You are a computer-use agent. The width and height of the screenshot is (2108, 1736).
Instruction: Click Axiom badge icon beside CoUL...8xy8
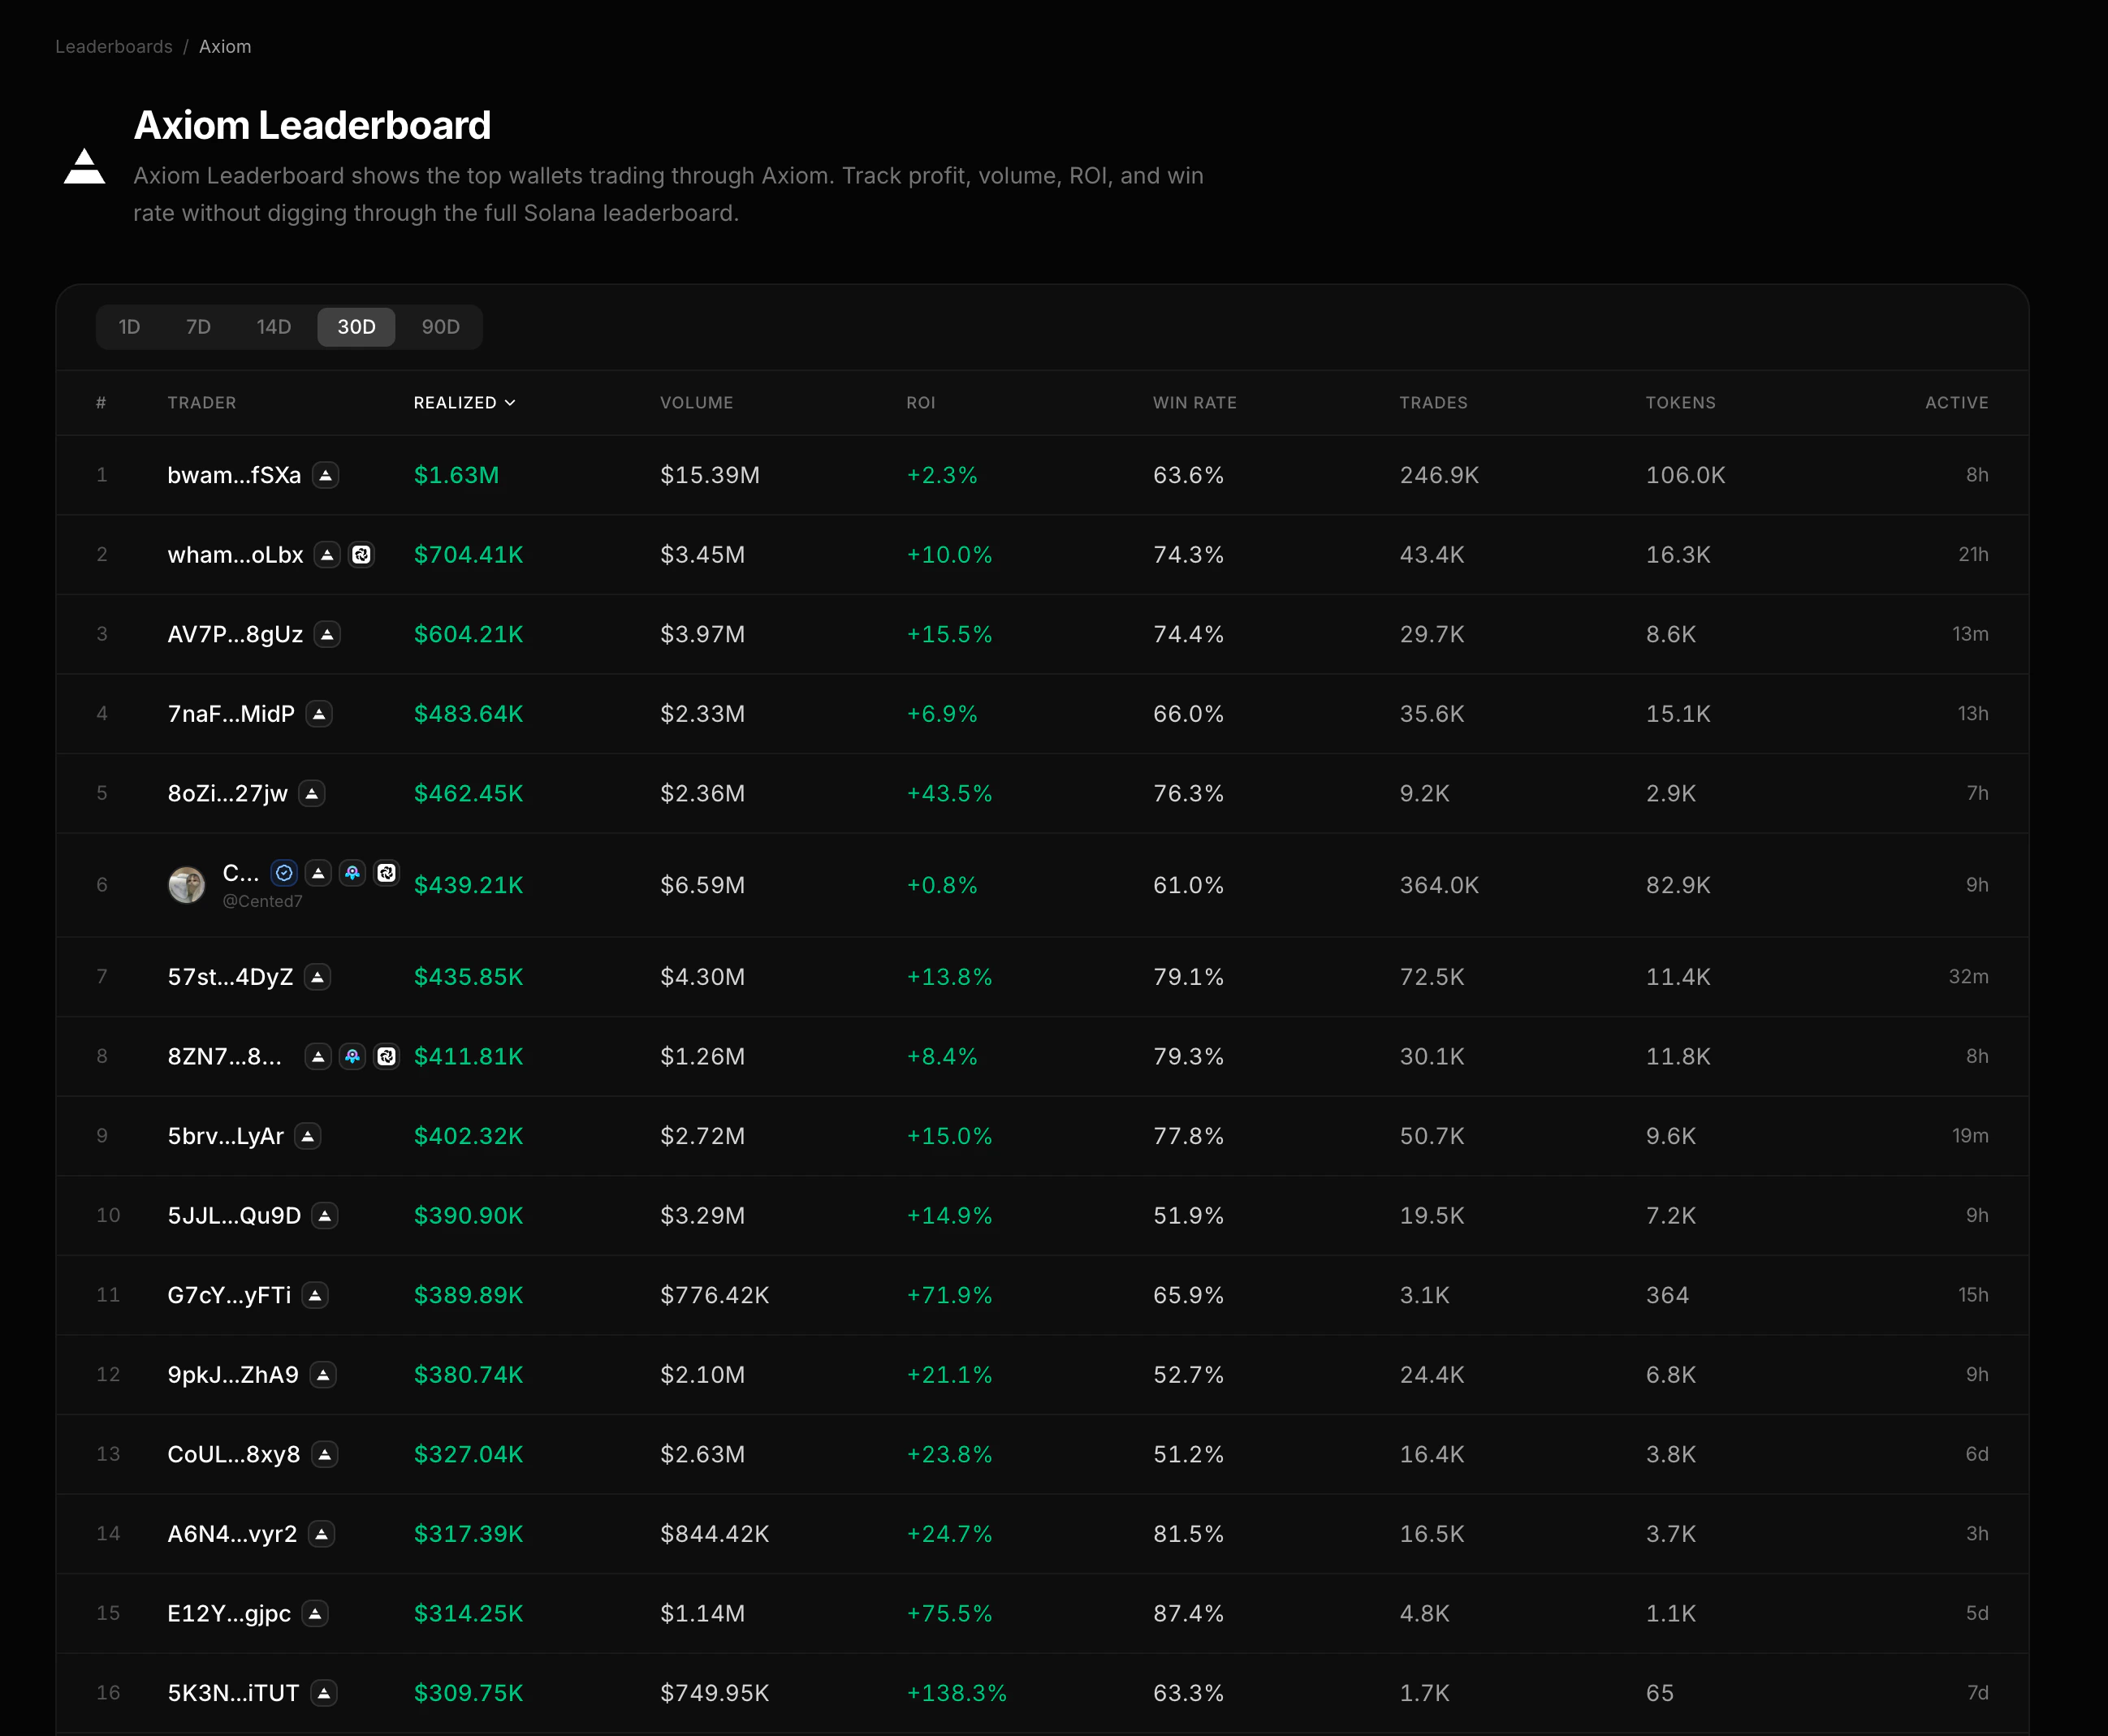tap(324, 1454)
